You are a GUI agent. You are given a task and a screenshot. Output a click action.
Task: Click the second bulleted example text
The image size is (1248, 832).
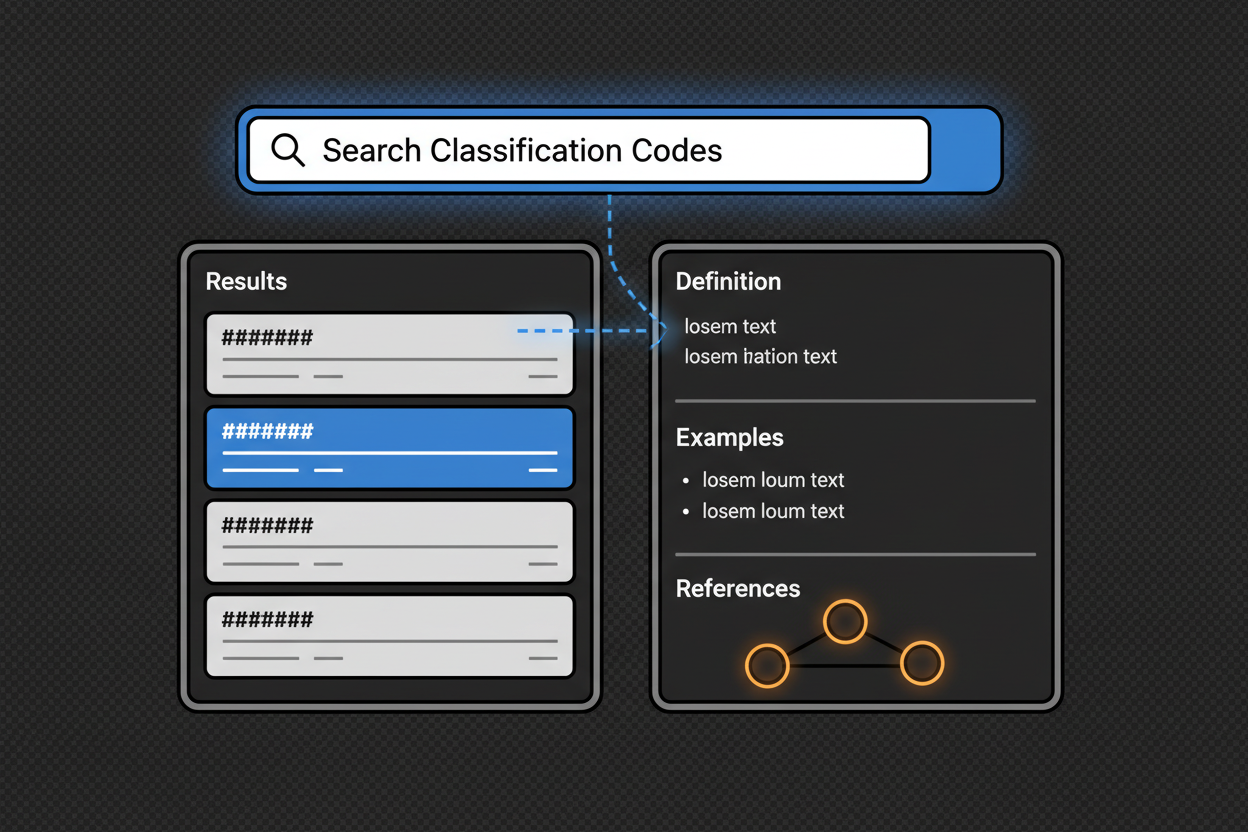click(773, 511)
